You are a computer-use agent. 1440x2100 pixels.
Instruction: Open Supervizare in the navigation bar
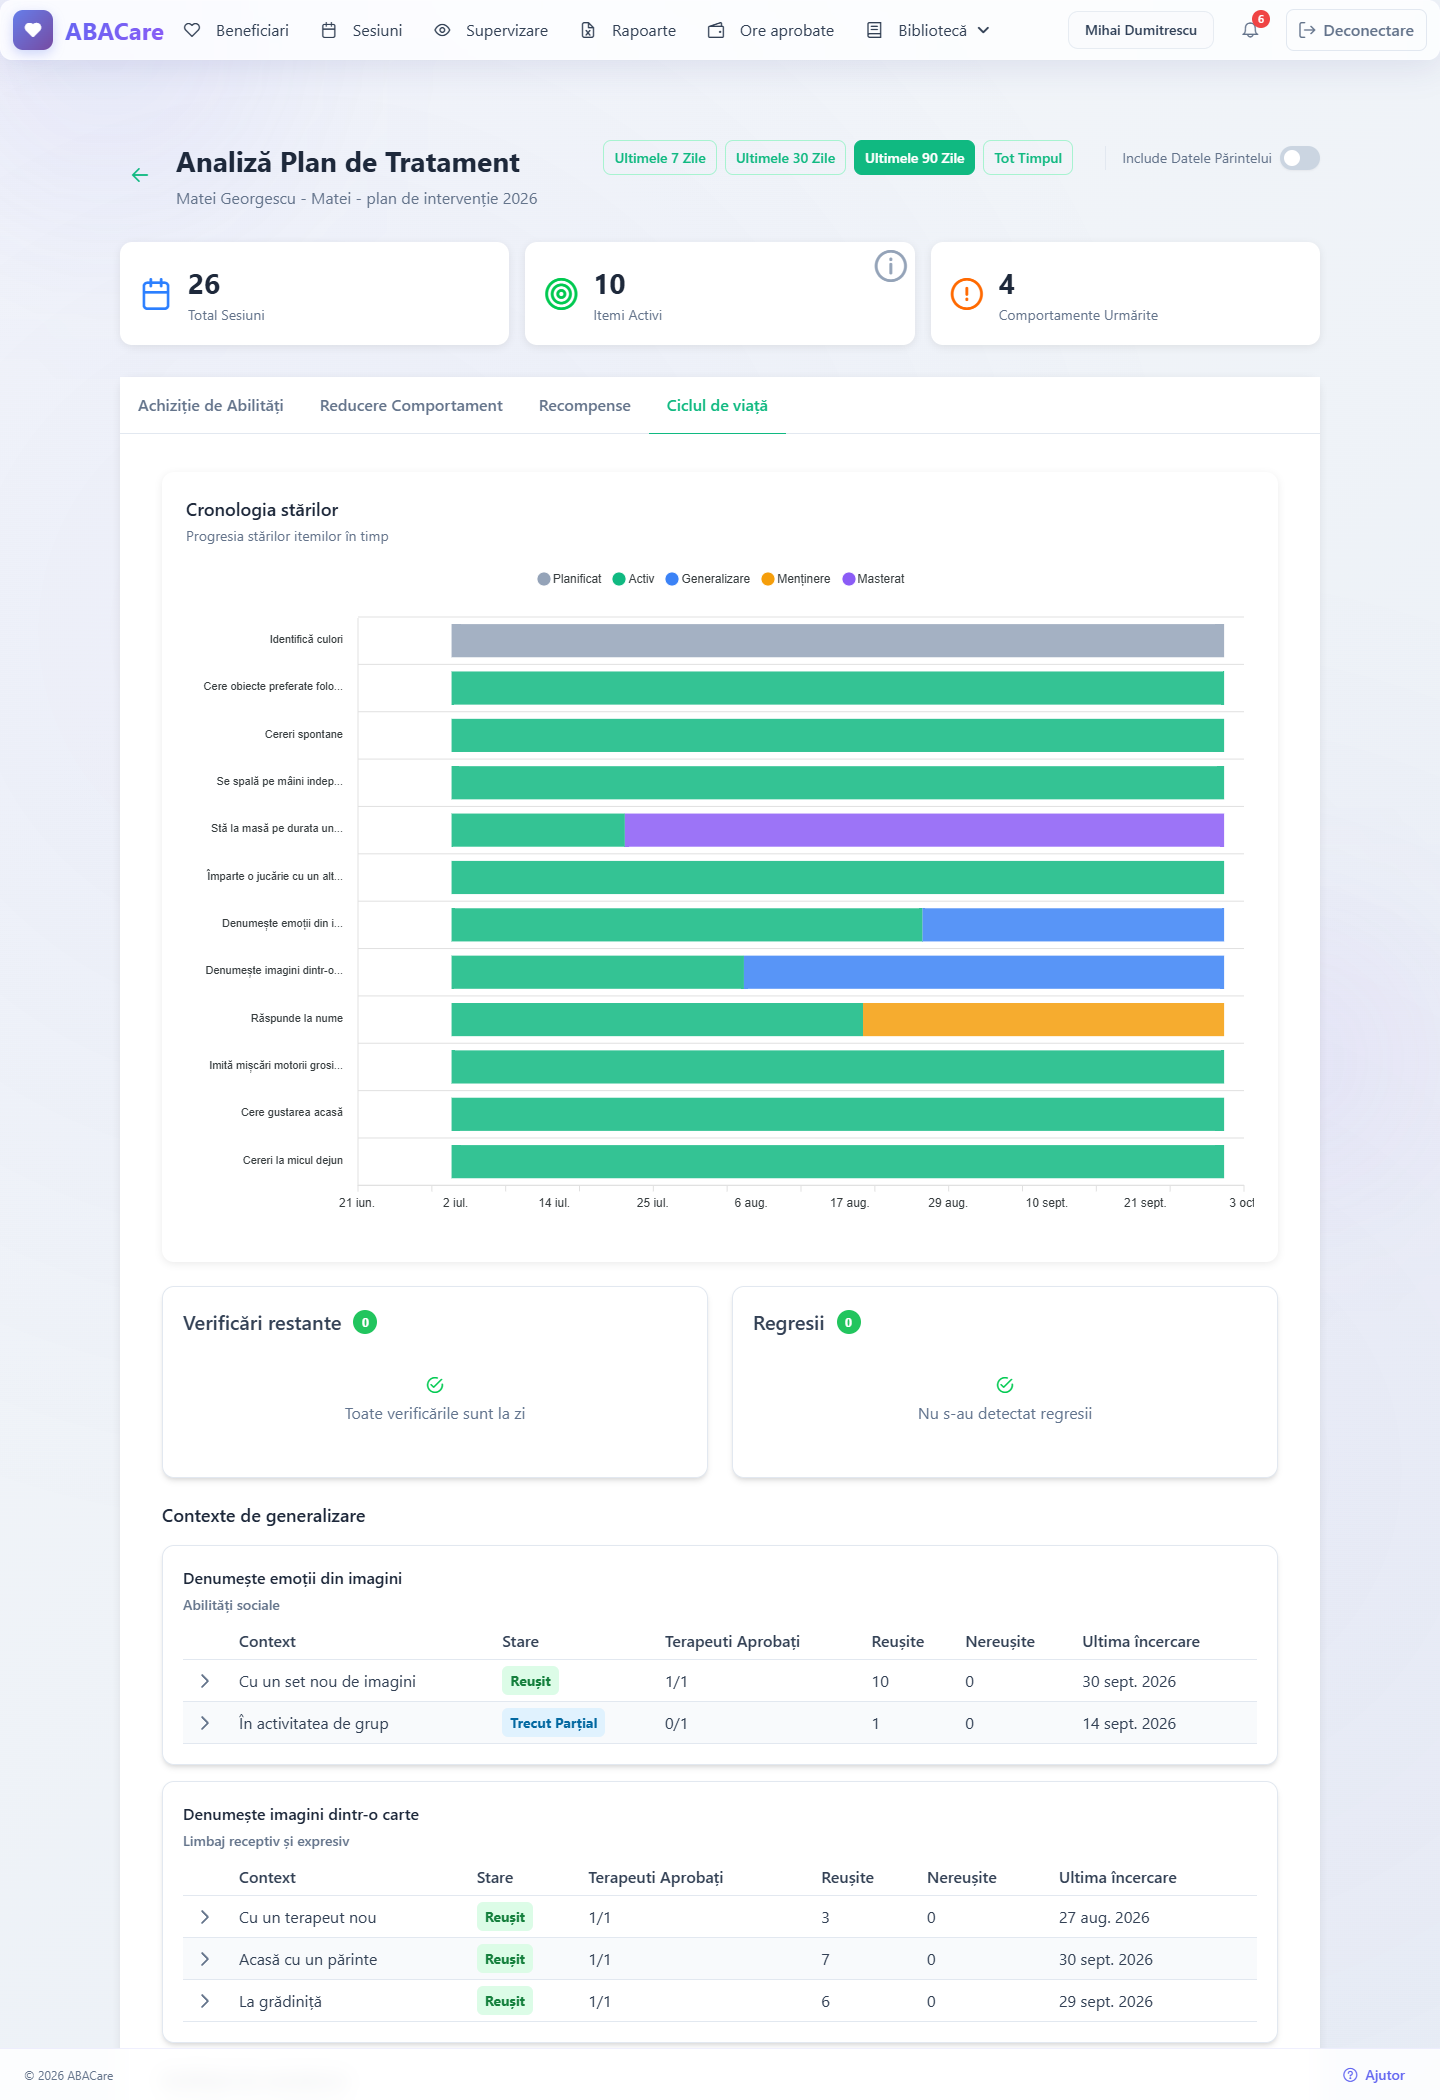coord(491,30)
